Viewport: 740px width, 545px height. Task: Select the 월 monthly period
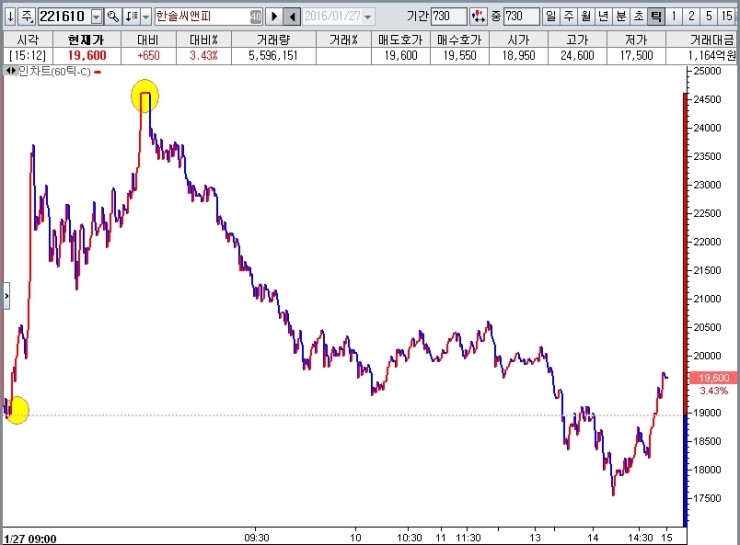[586, 17]
